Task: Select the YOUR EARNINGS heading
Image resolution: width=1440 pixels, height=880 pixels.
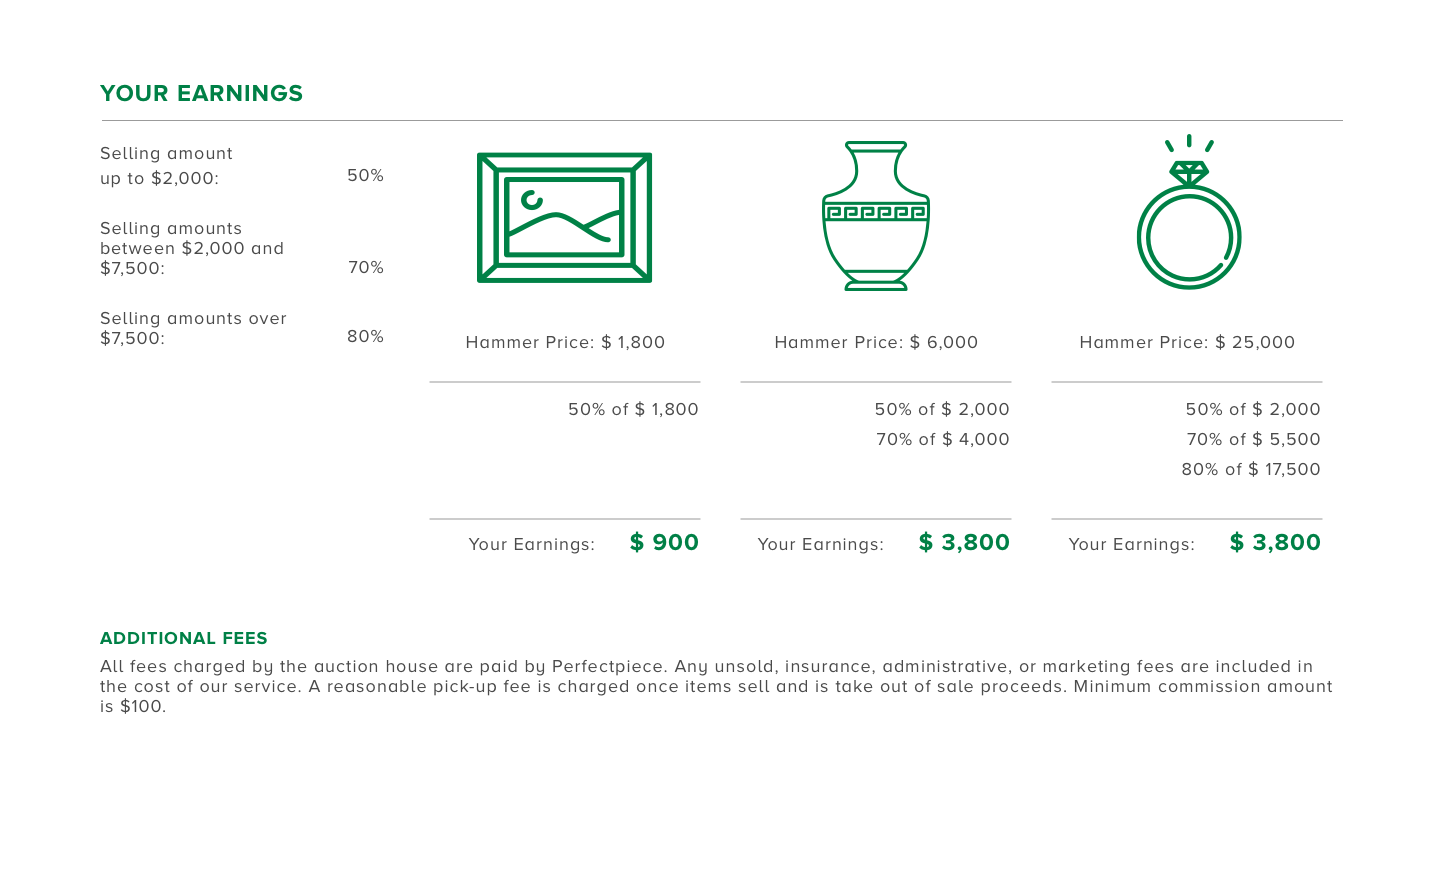Action: [x=201, y=93]
